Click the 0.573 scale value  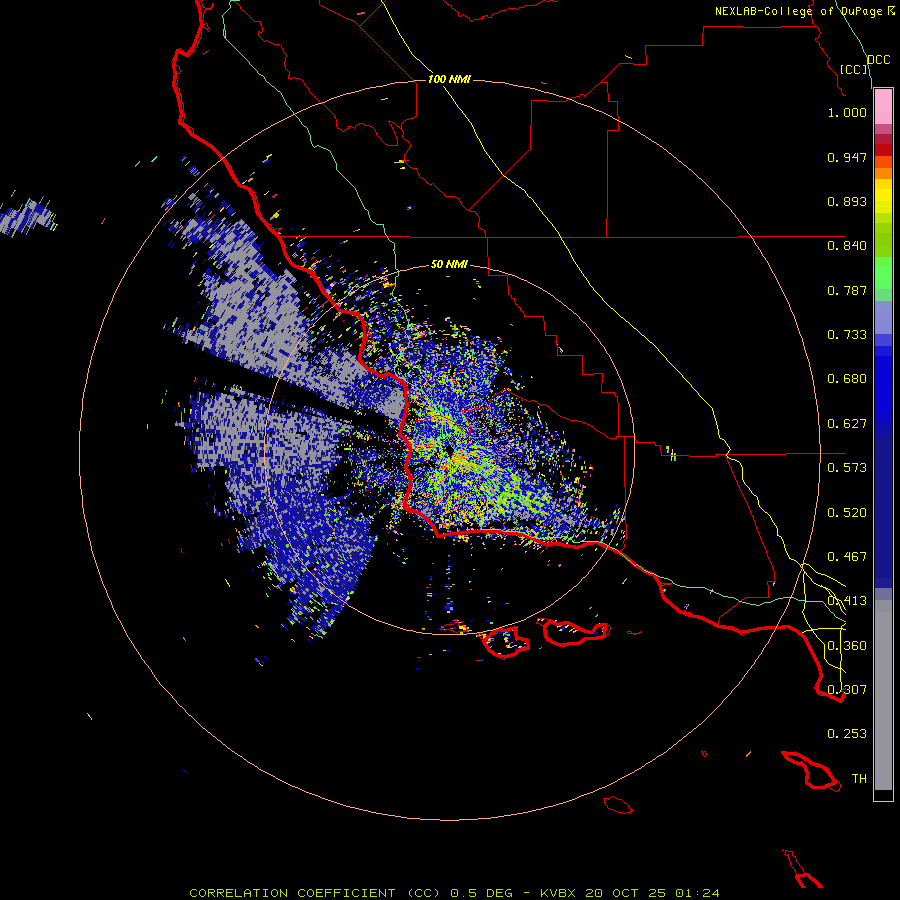coord(847,468)
